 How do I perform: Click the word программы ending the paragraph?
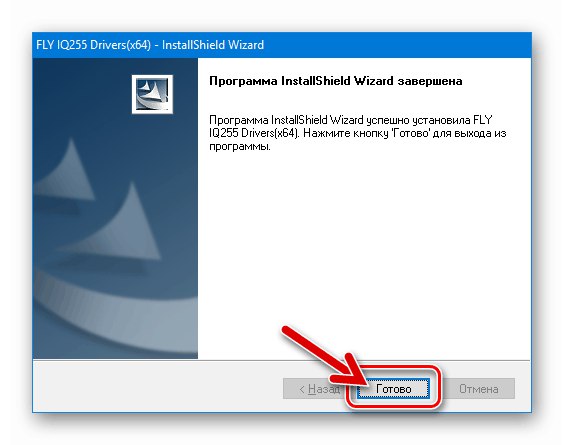240,147
